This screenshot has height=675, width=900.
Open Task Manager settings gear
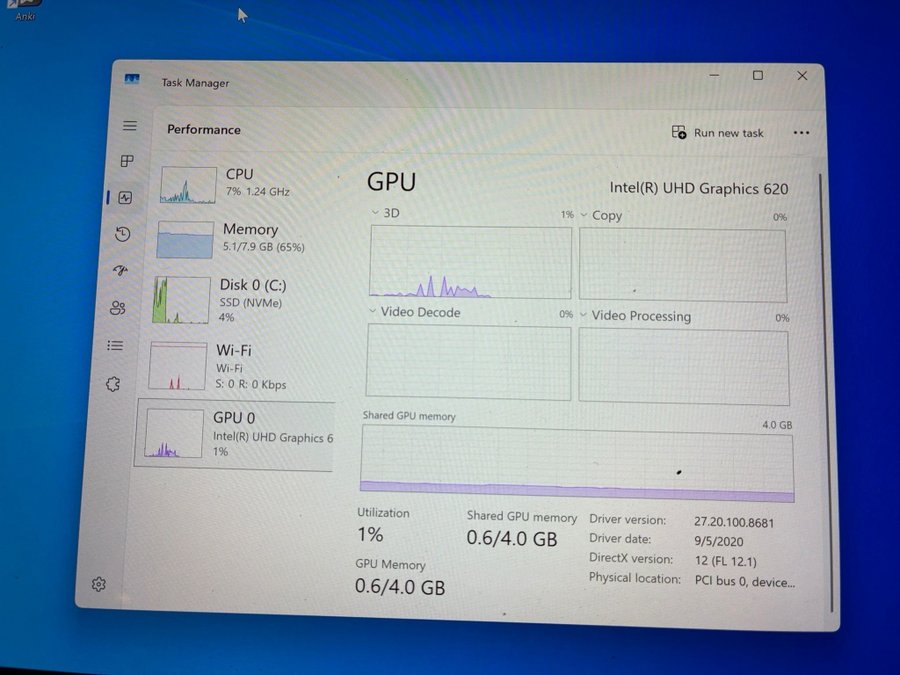pos(99,584)
